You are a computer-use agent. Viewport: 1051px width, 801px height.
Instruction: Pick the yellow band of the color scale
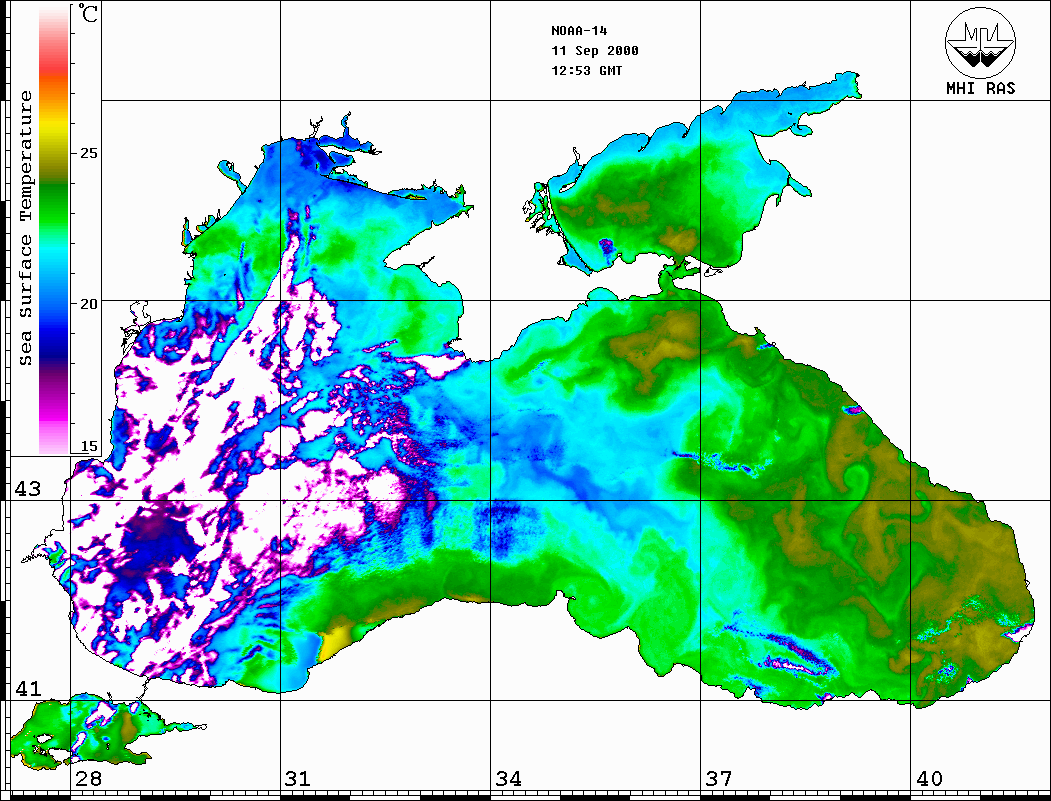pos(54,127)
